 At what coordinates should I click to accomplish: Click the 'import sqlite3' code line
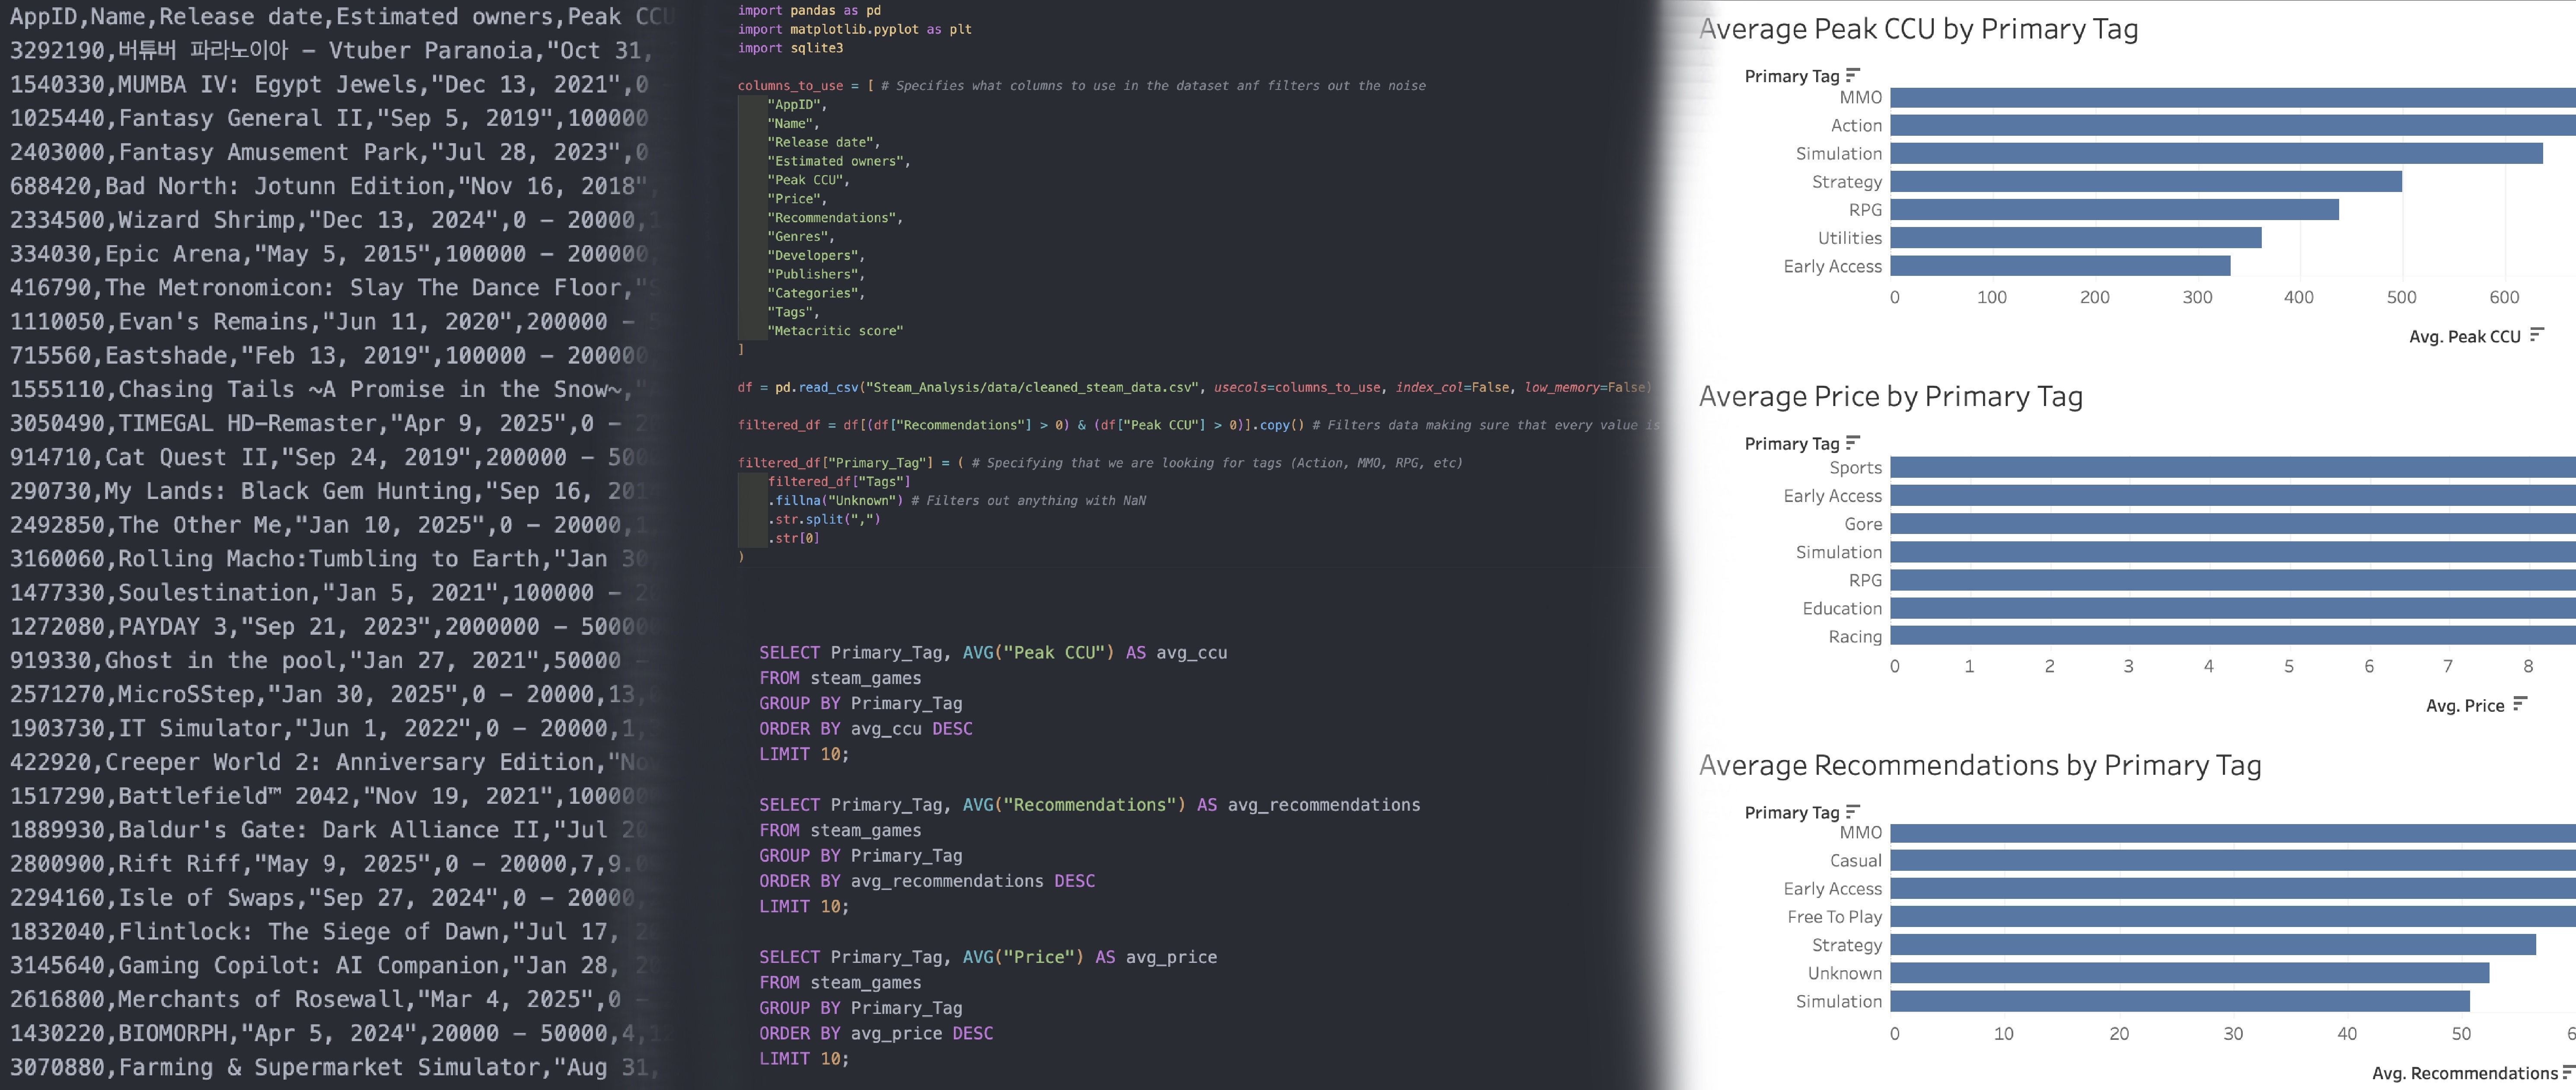[790, 48]
